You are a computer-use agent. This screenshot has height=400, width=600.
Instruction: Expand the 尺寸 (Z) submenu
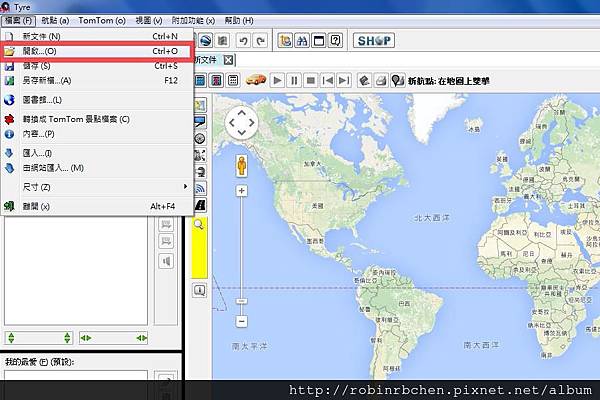[97, 187]
